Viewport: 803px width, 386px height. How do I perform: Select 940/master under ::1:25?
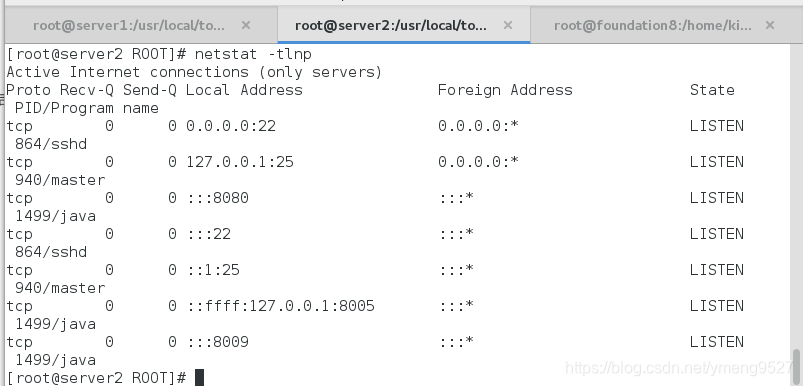59,288
